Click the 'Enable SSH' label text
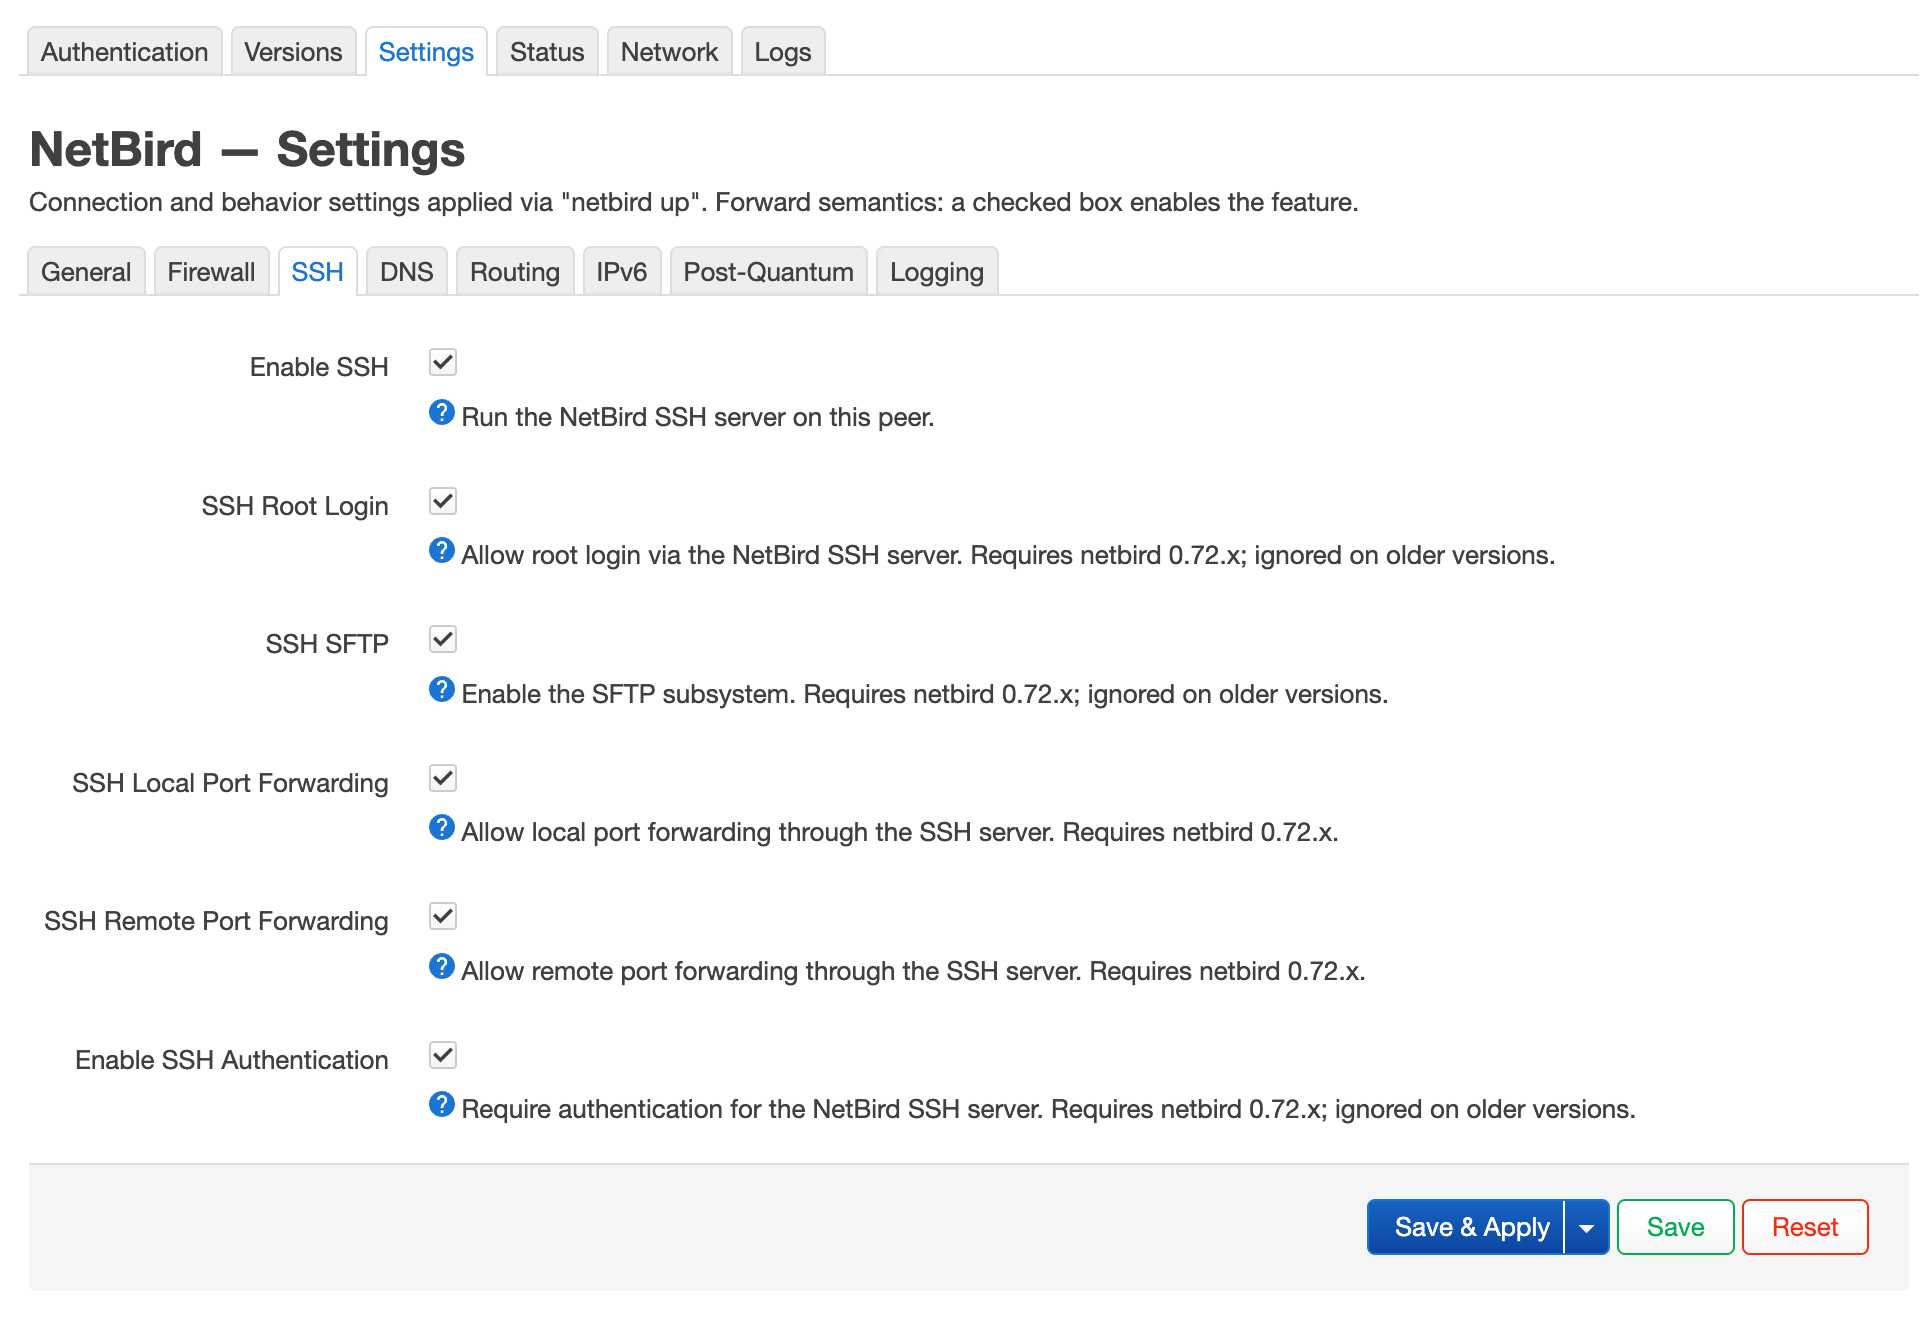 319,367
